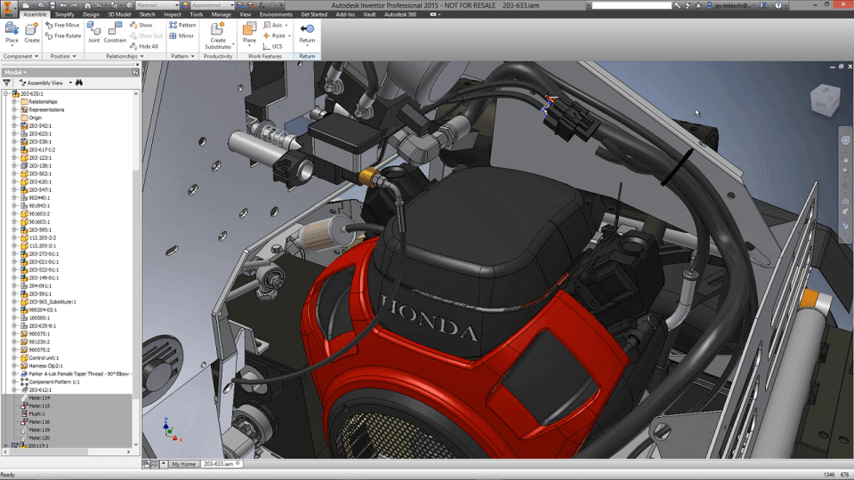Viewport: 854px width, 480px height.
Task: Switch to the Simplify ribbon tab
Action: pyautogui.click(x=64, y=15)
